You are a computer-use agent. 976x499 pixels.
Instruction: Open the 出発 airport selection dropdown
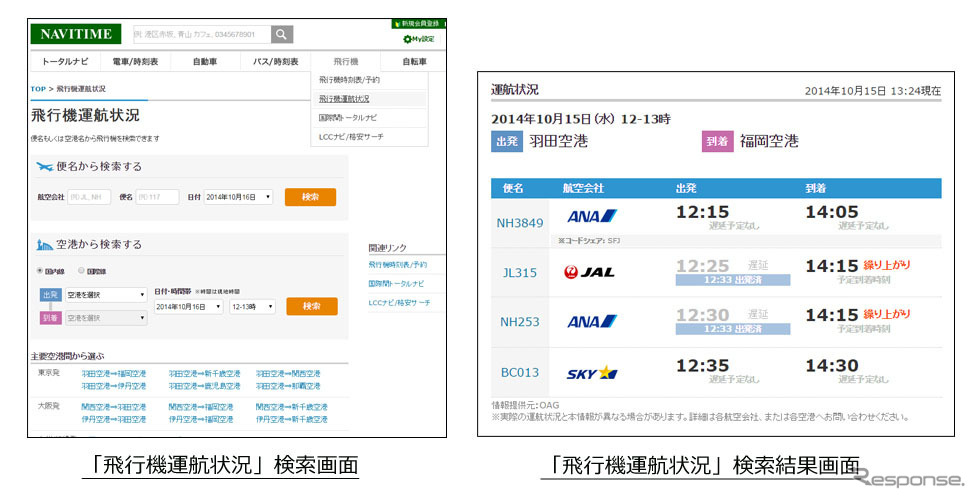pos(105,295)
